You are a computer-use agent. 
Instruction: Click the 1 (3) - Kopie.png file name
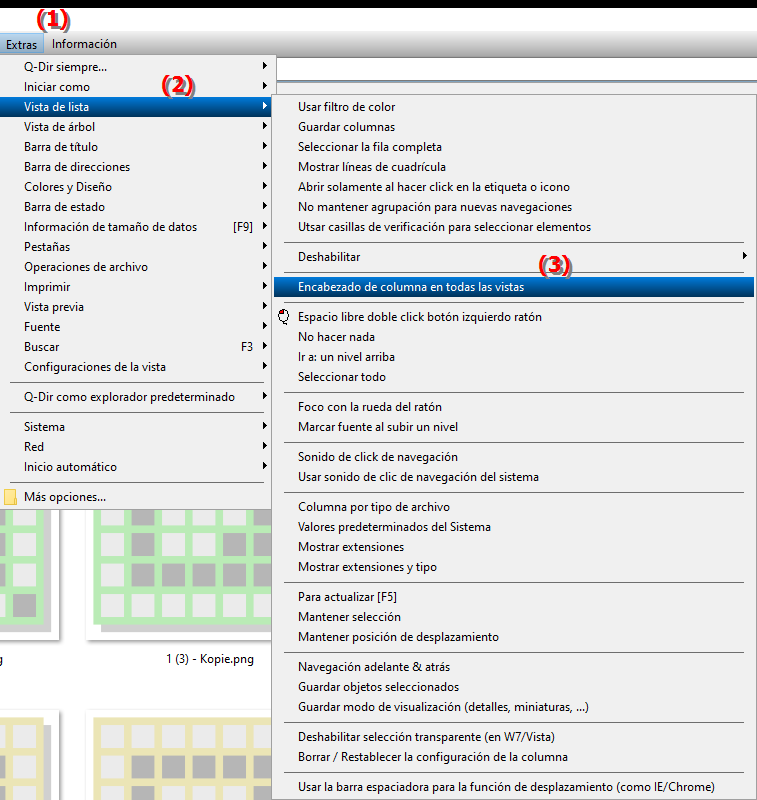210,659
